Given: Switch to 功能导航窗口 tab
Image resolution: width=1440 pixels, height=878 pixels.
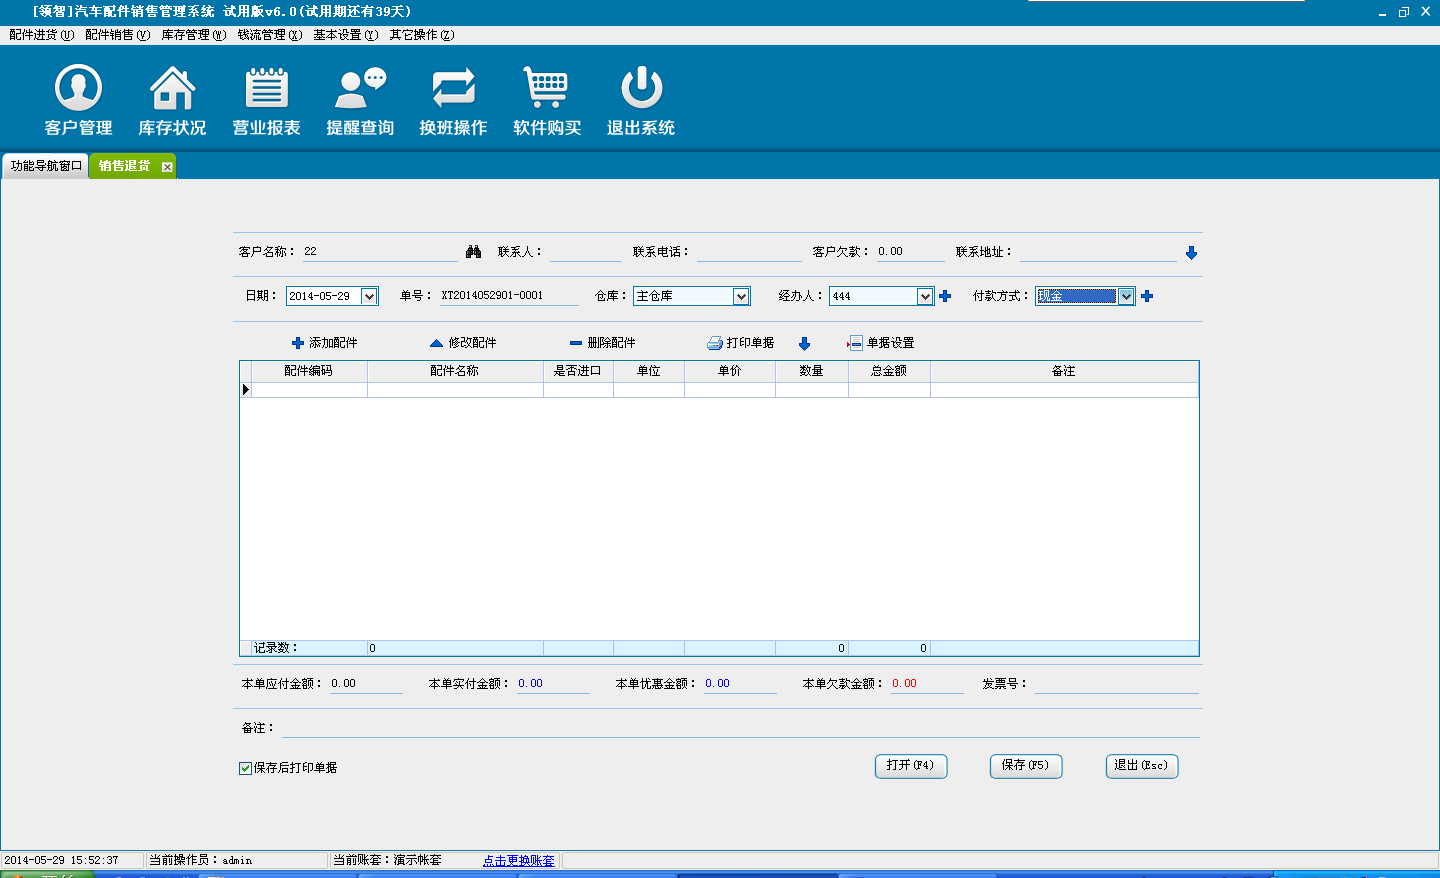Looking at the screenshot, I should pos(46,166).
